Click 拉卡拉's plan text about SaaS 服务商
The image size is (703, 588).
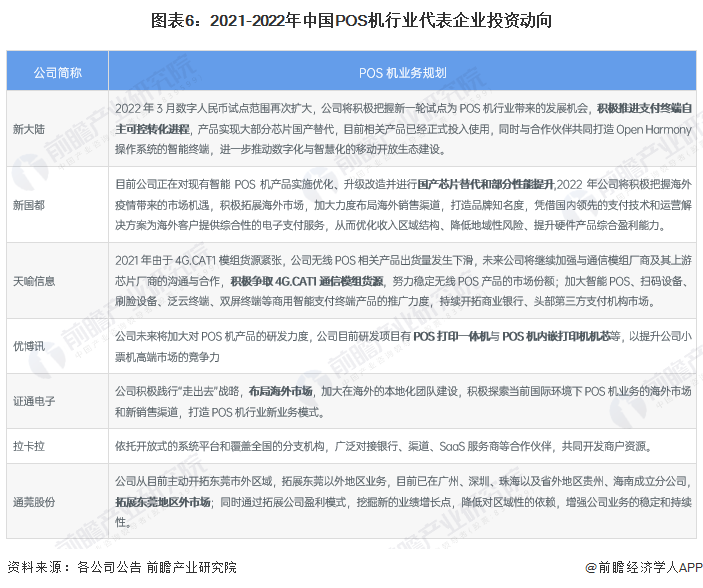[384, 446]
